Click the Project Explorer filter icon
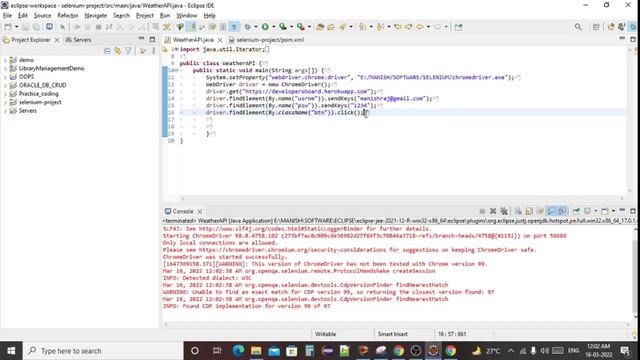This screenshot has height=360, width=640. 129,51
